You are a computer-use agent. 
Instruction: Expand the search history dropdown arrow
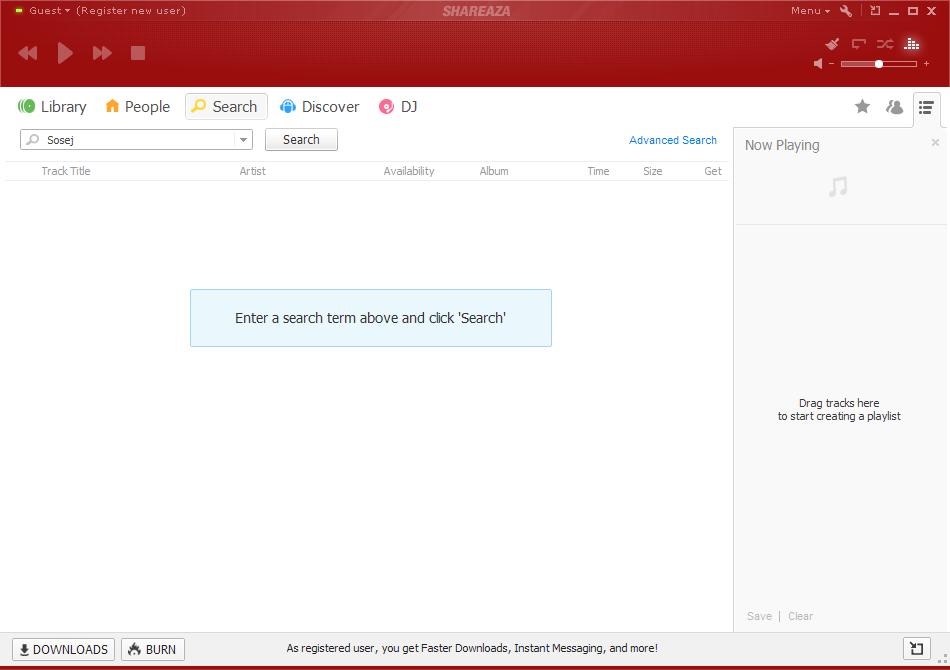(x=243, y=140)
